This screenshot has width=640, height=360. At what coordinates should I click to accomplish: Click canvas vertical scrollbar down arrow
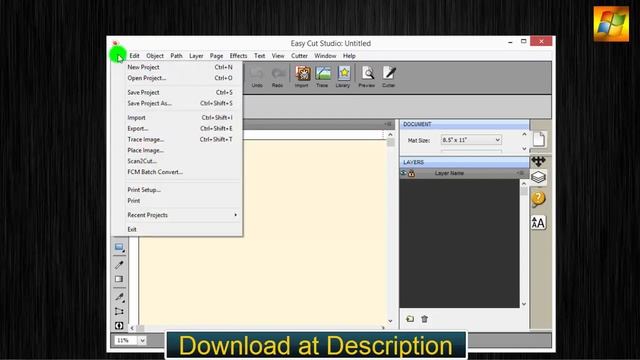(391, 321)
